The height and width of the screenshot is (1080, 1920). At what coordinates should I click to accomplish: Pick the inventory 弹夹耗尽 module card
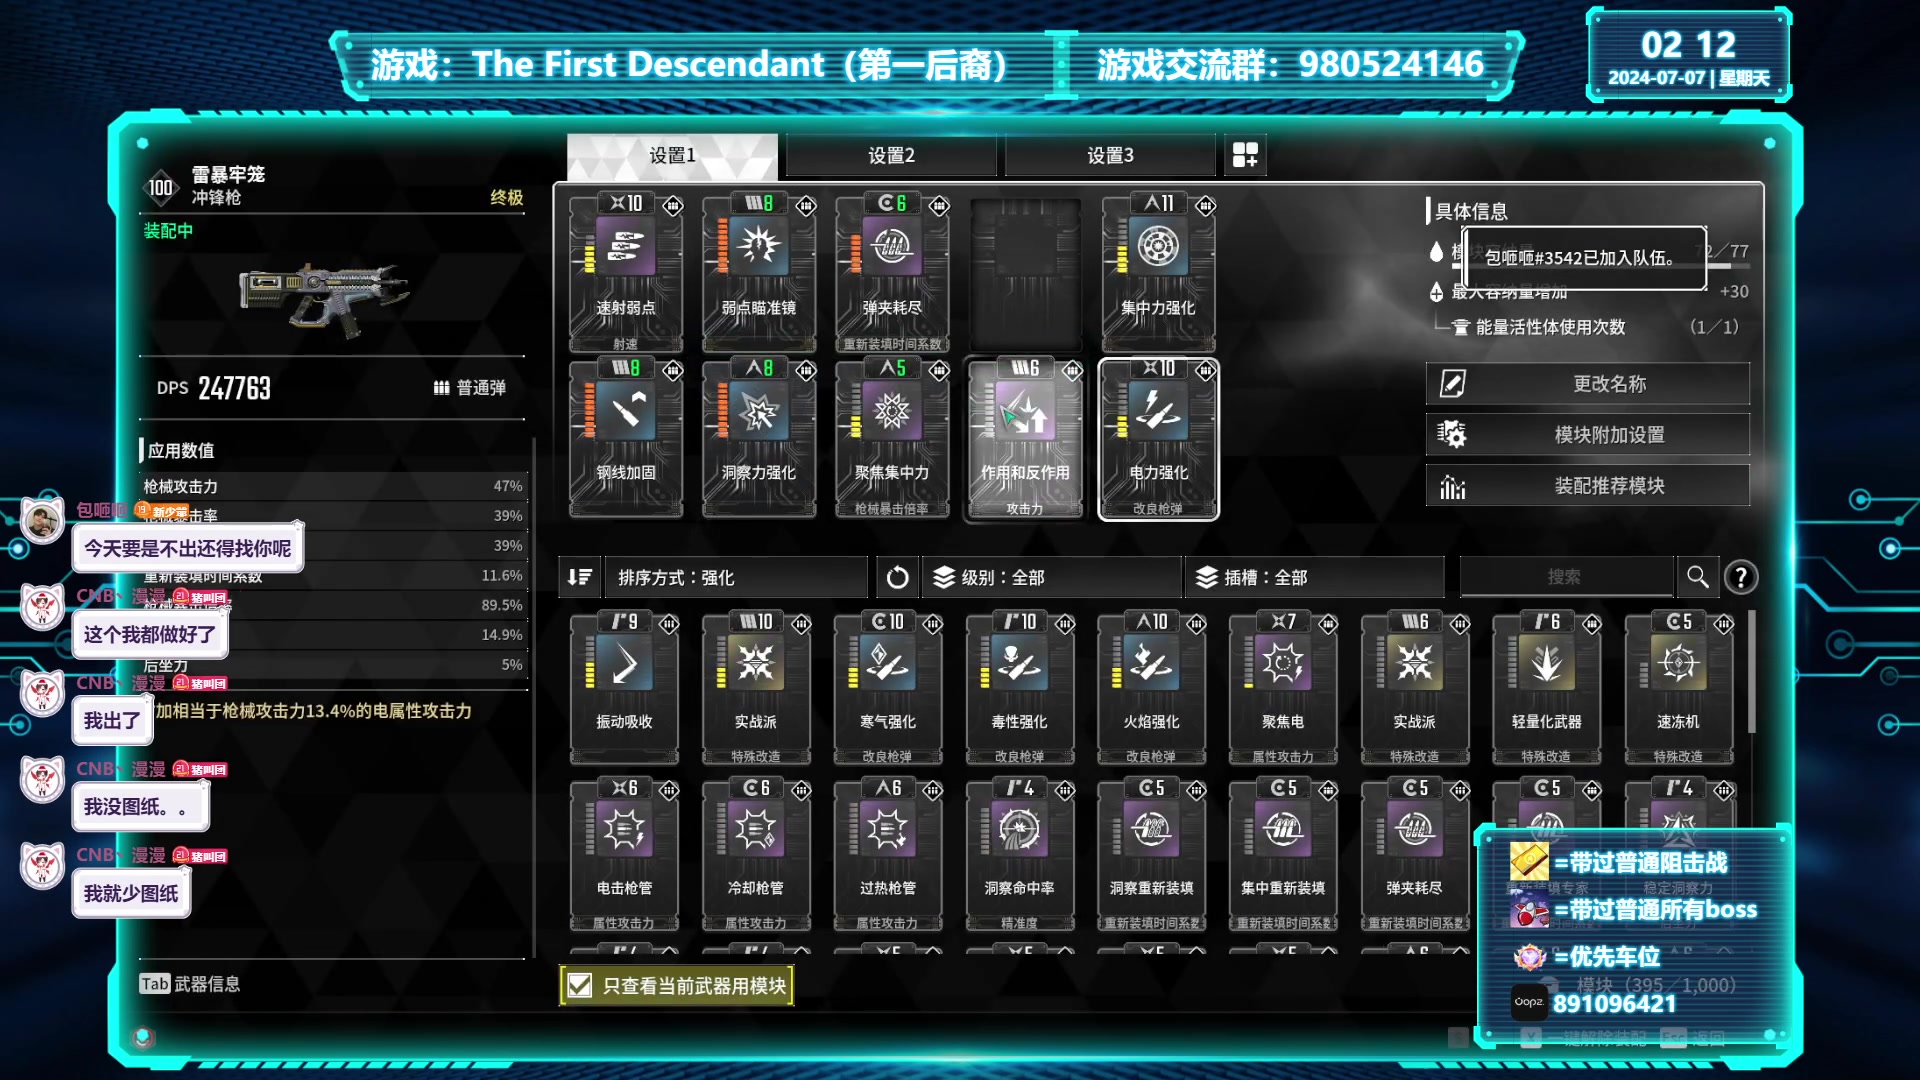click(1414, 855)
